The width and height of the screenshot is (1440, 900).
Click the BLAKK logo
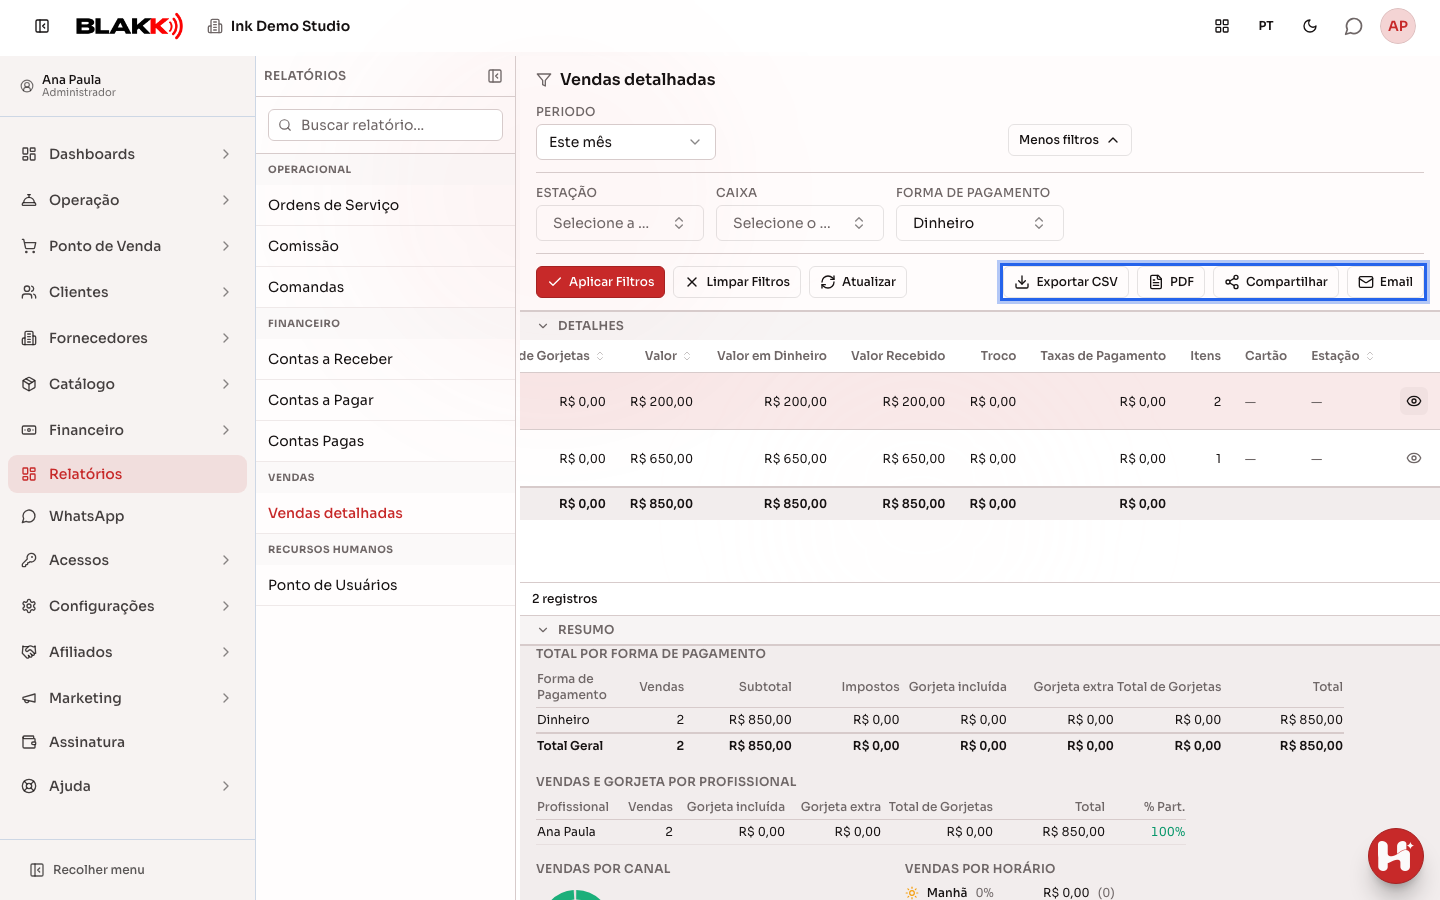(129, 26)
